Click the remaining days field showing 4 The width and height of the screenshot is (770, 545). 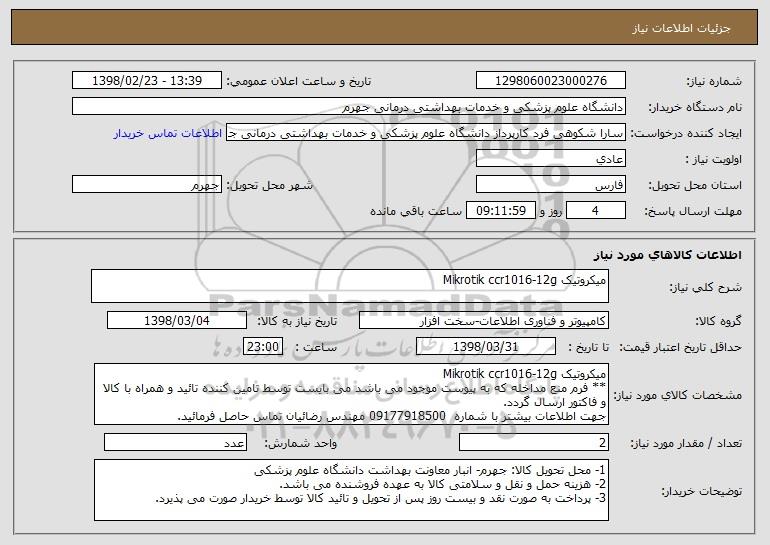596,211
